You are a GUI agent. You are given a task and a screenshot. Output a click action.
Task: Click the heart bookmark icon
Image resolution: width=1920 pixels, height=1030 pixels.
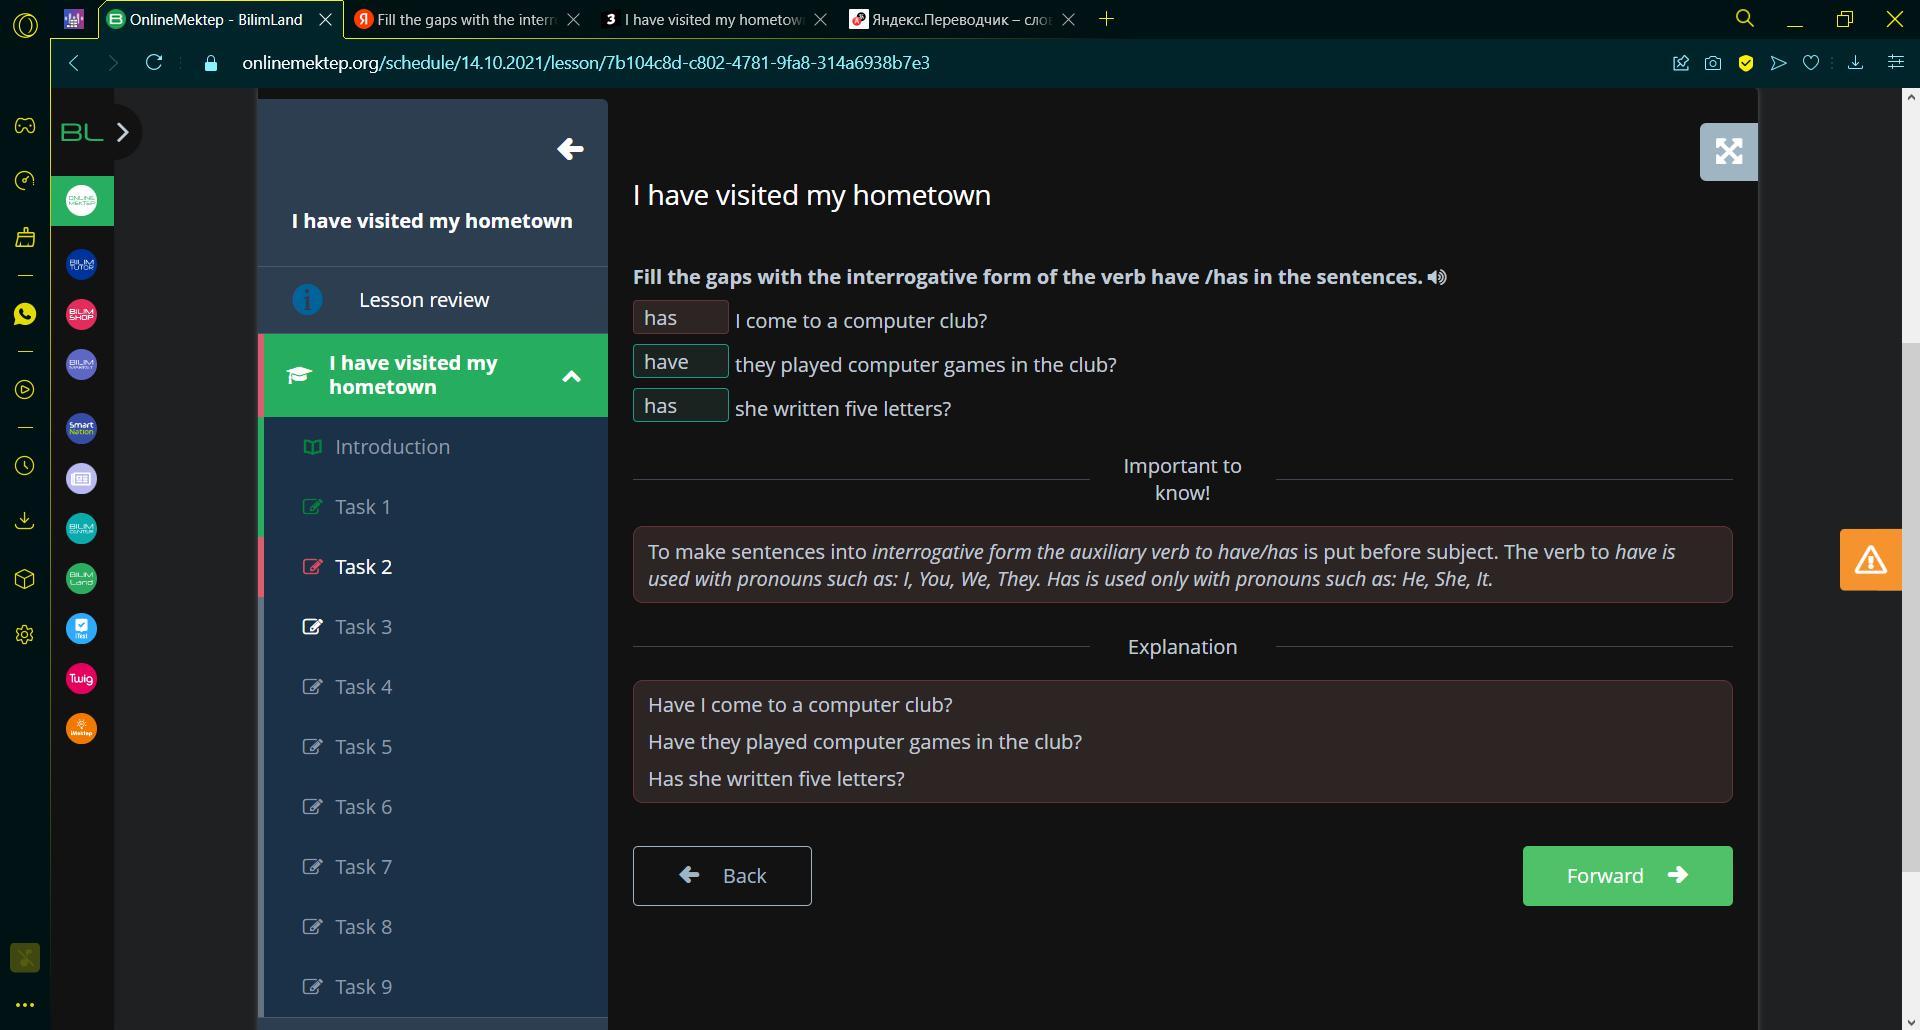1811,63
